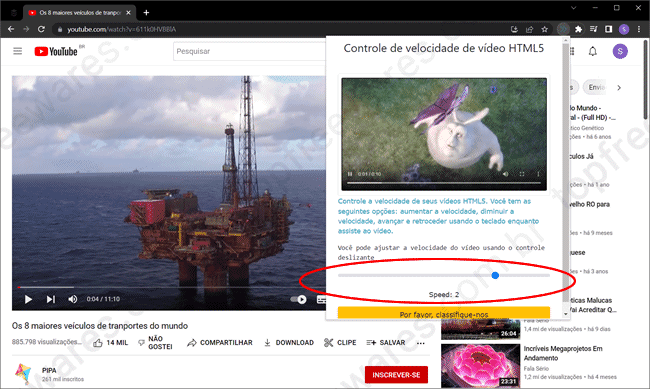This screenshot has width=650, height=389.
Task: Bookmark this page with the star icon
Action: (x=545, y=29)
